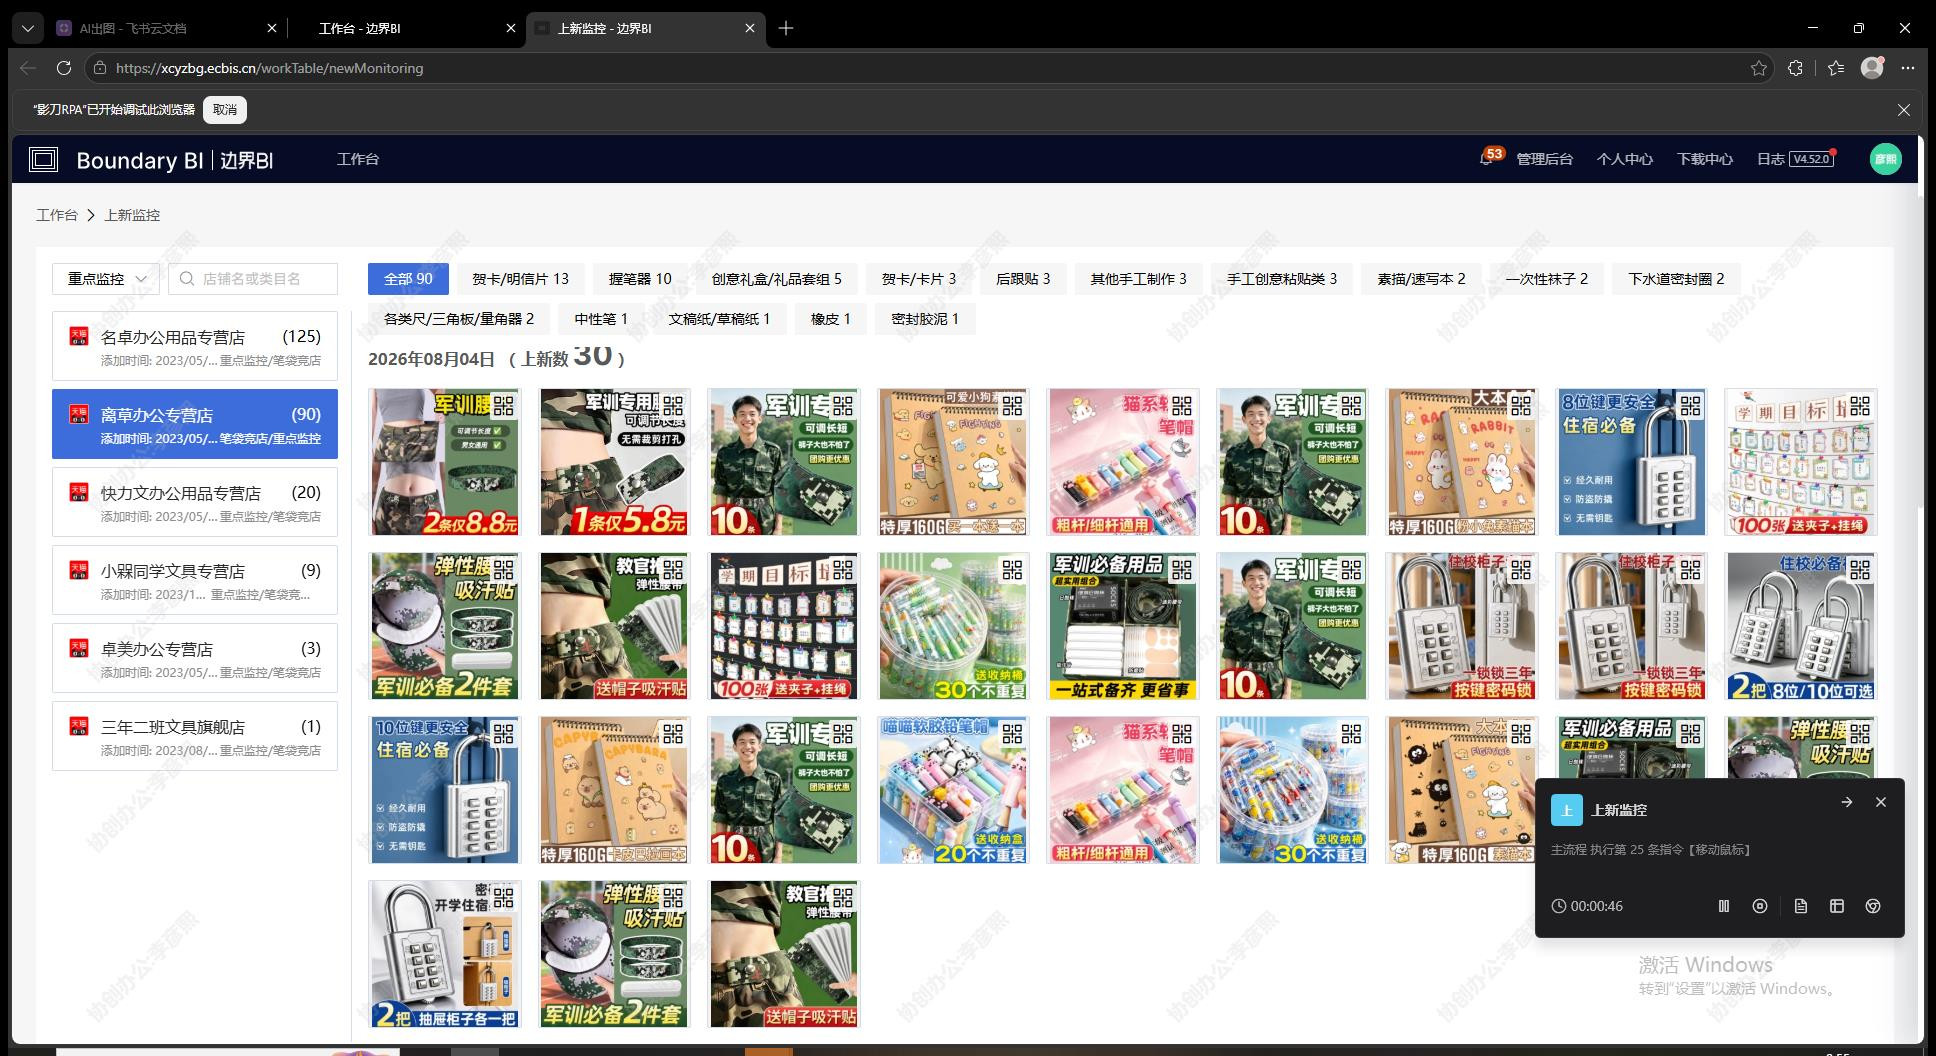This screenshot has height=1056, width=1936.
Task: Pause the 上新监控 RPA flow
Action: point(1724,906)
